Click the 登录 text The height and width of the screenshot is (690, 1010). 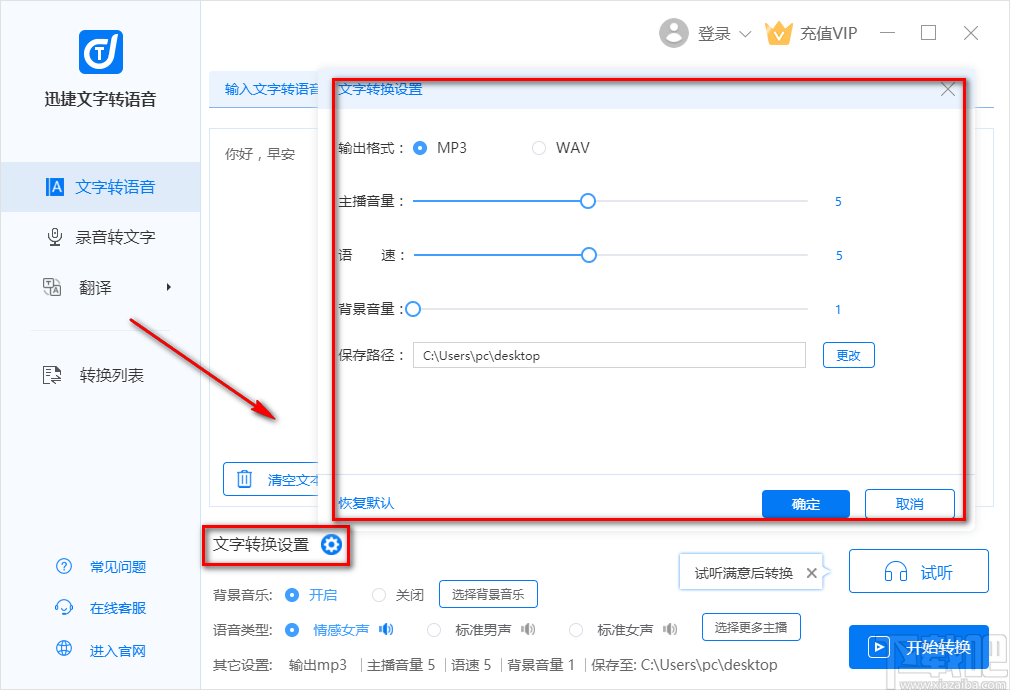click(714, 34)
